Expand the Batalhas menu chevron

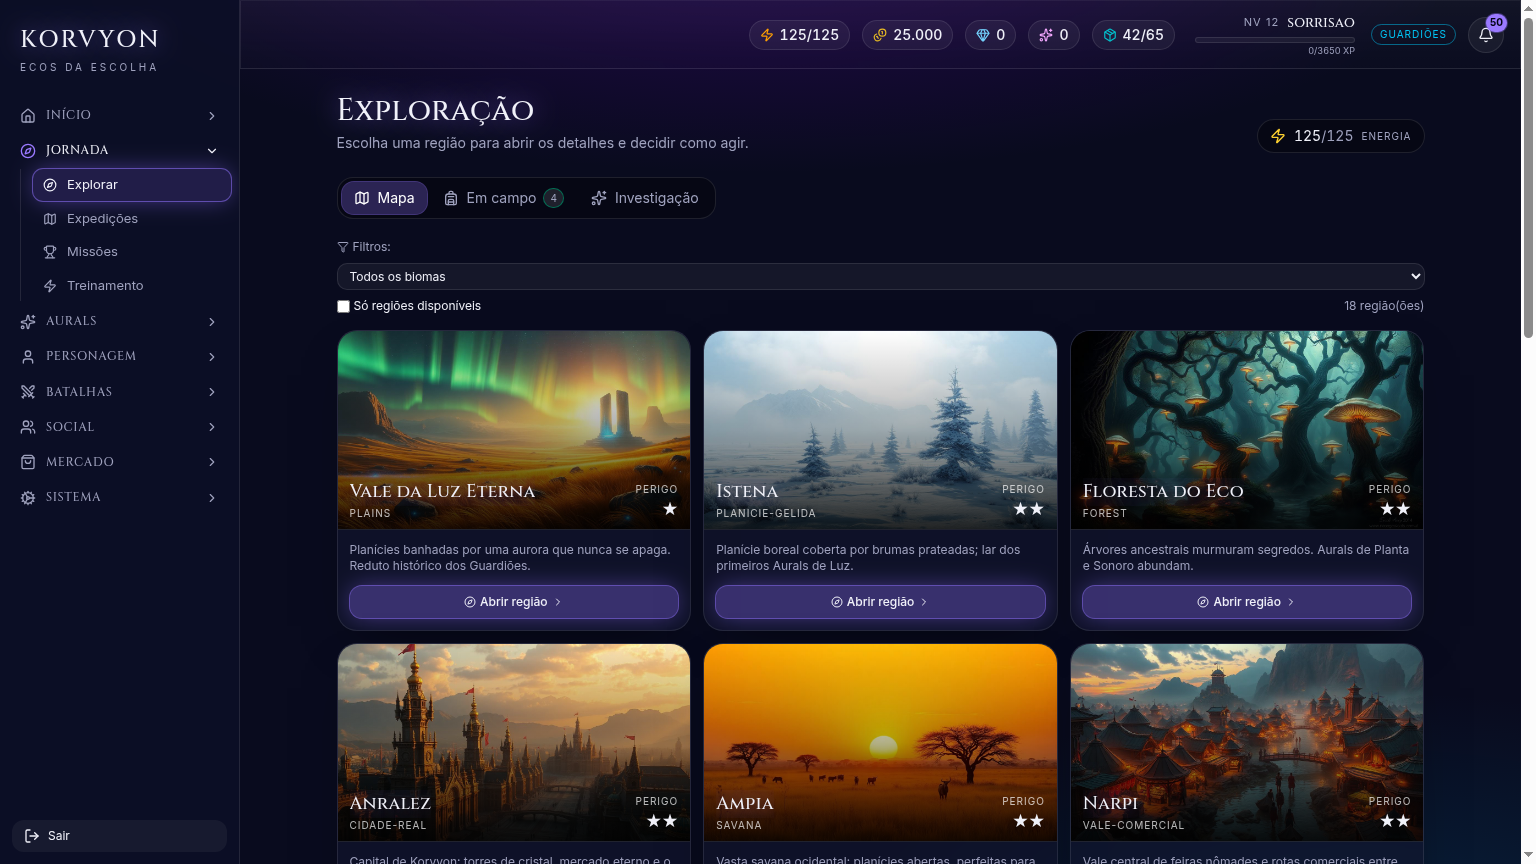pos(212,392)
